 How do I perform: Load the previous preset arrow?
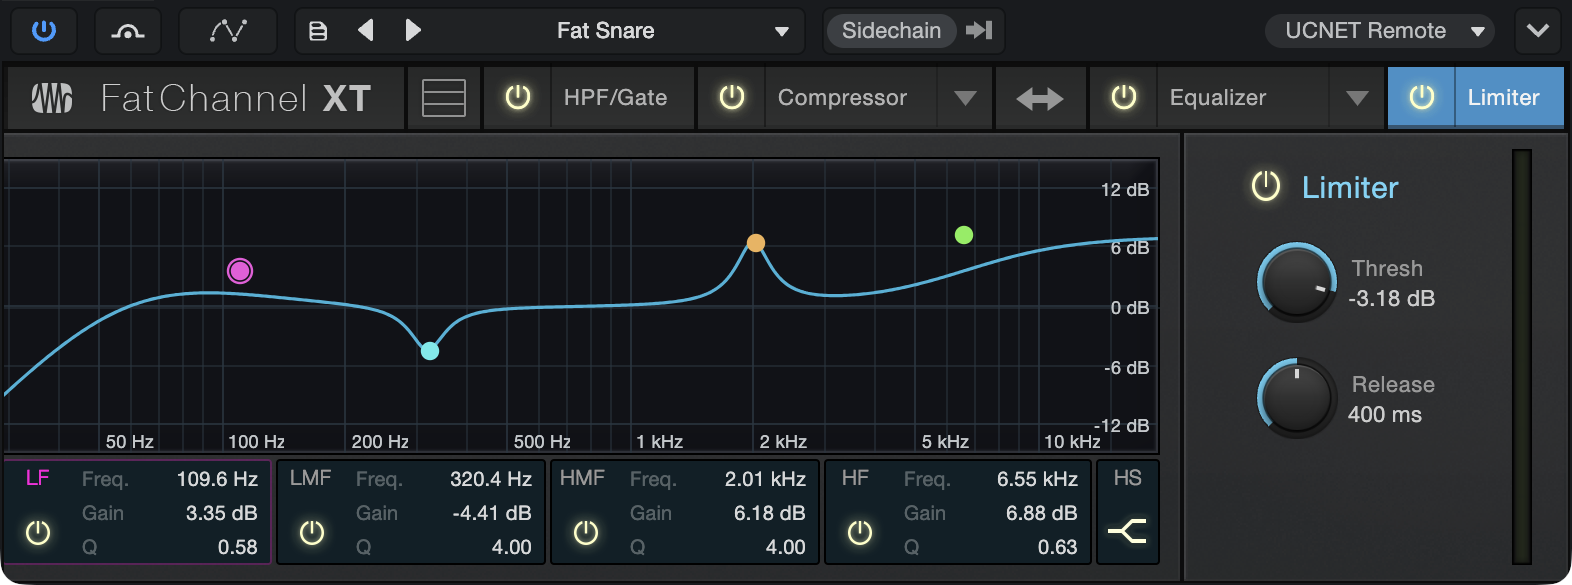[366, 31]
